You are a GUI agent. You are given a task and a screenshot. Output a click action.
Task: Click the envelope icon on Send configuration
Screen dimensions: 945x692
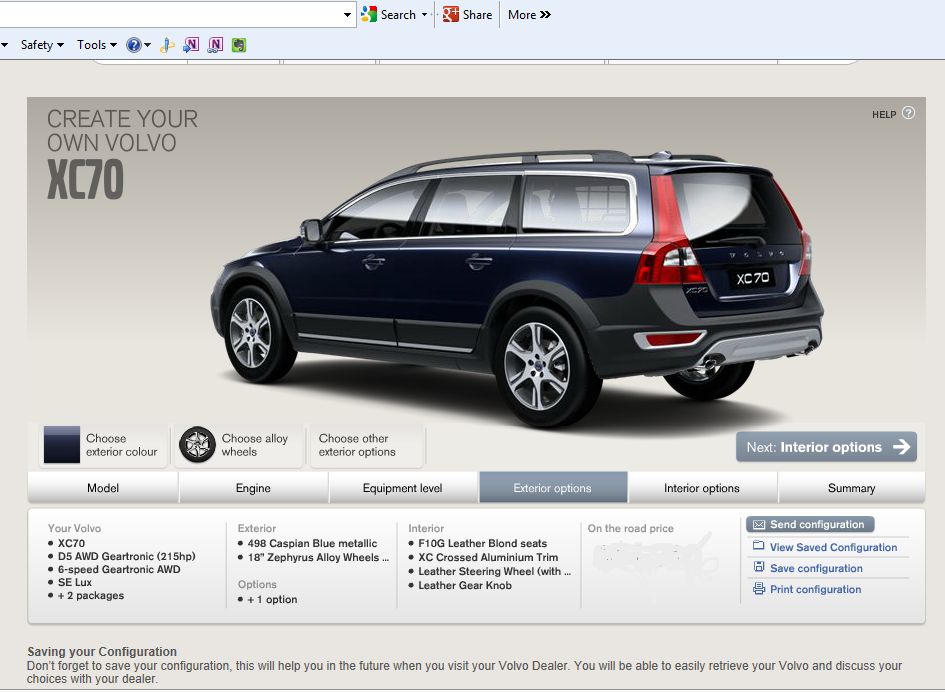point(759,525)
